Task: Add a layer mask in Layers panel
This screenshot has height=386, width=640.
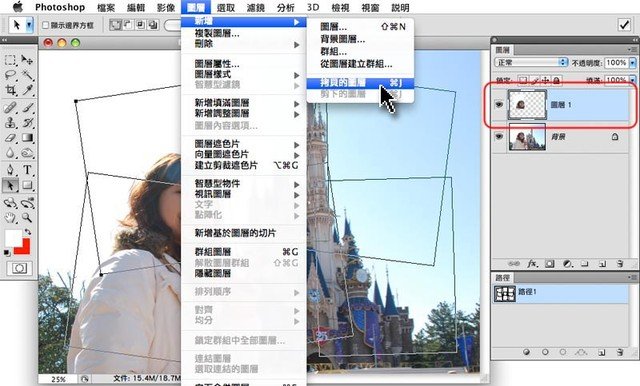Action: click(x=550, y=264)
